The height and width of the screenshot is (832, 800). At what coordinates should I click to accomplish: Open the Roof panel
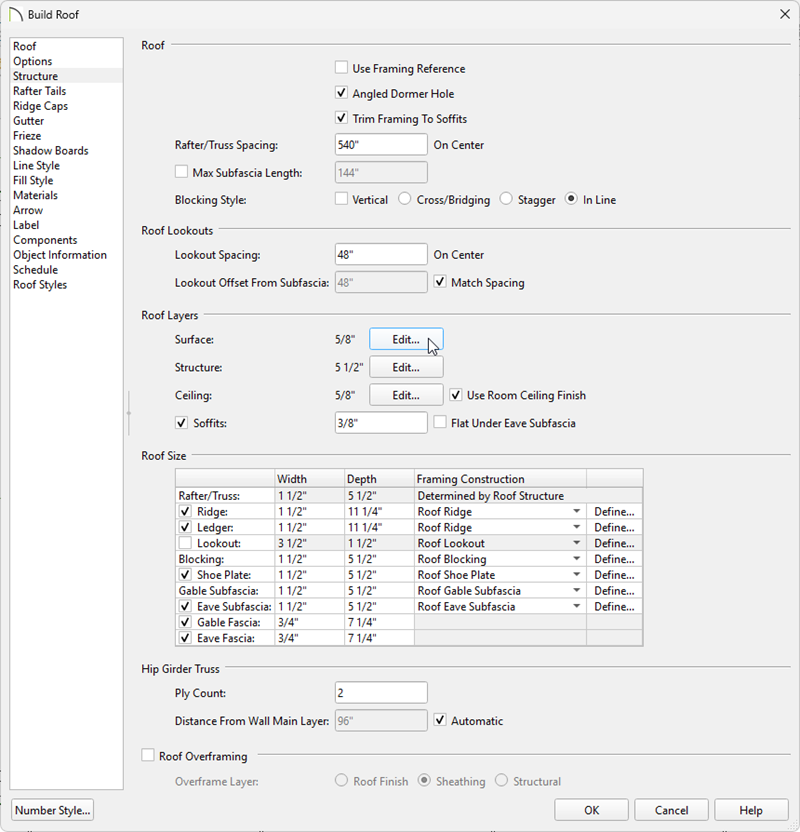click(x=25, y=46)
